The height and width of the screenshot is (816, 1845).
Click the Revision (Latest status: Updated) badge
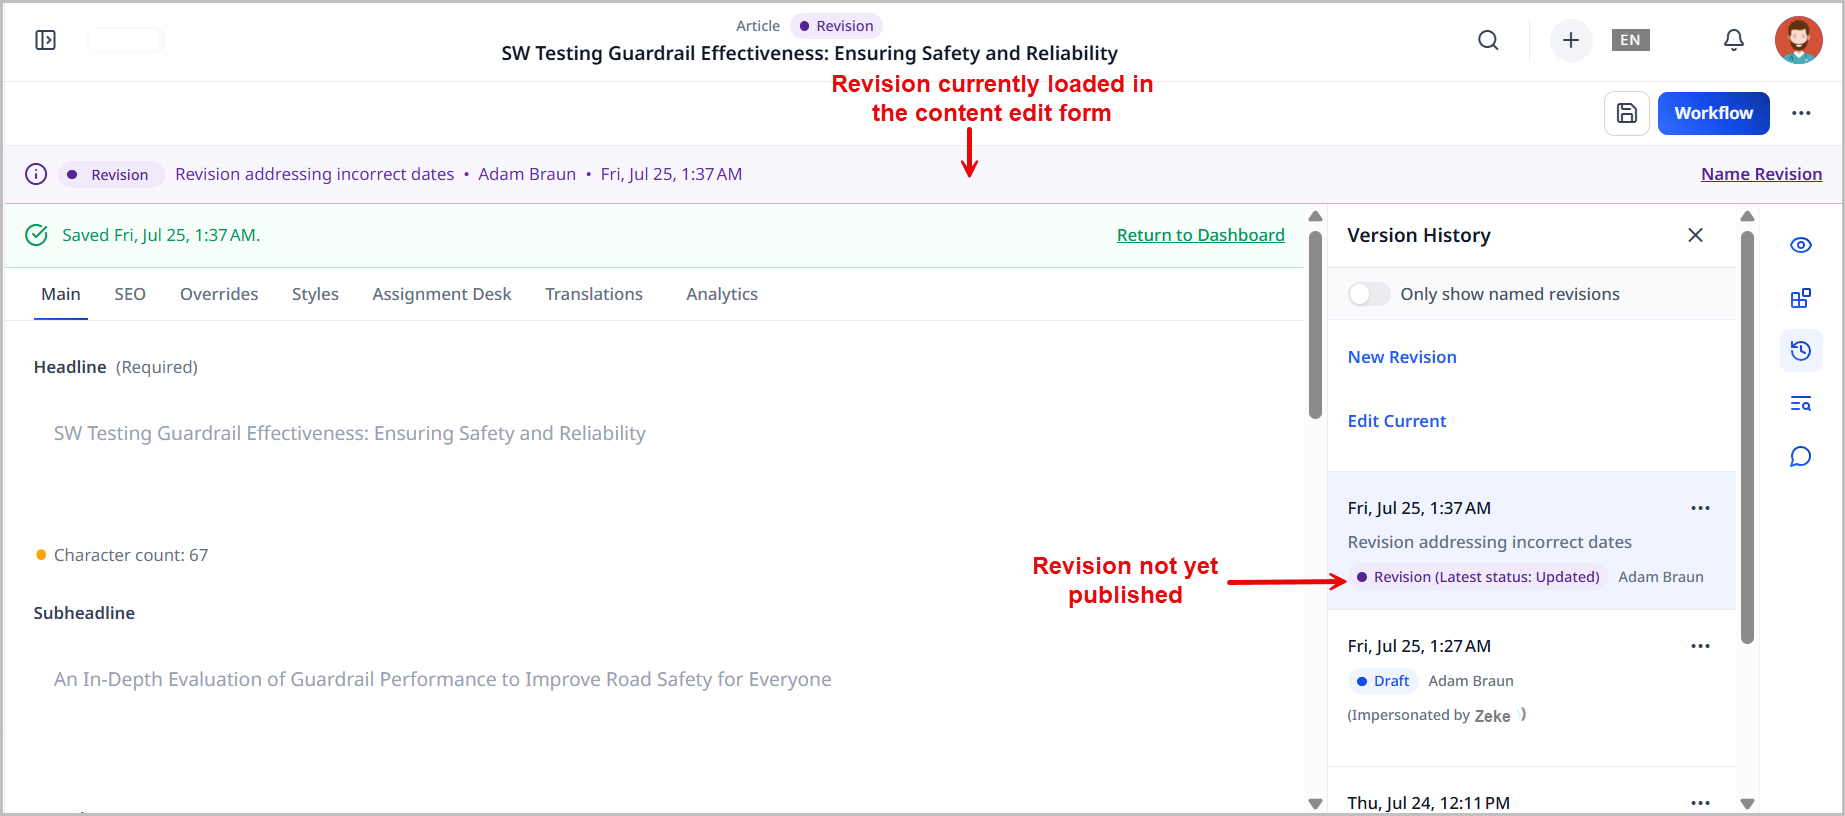click(x=1477, y=577)
